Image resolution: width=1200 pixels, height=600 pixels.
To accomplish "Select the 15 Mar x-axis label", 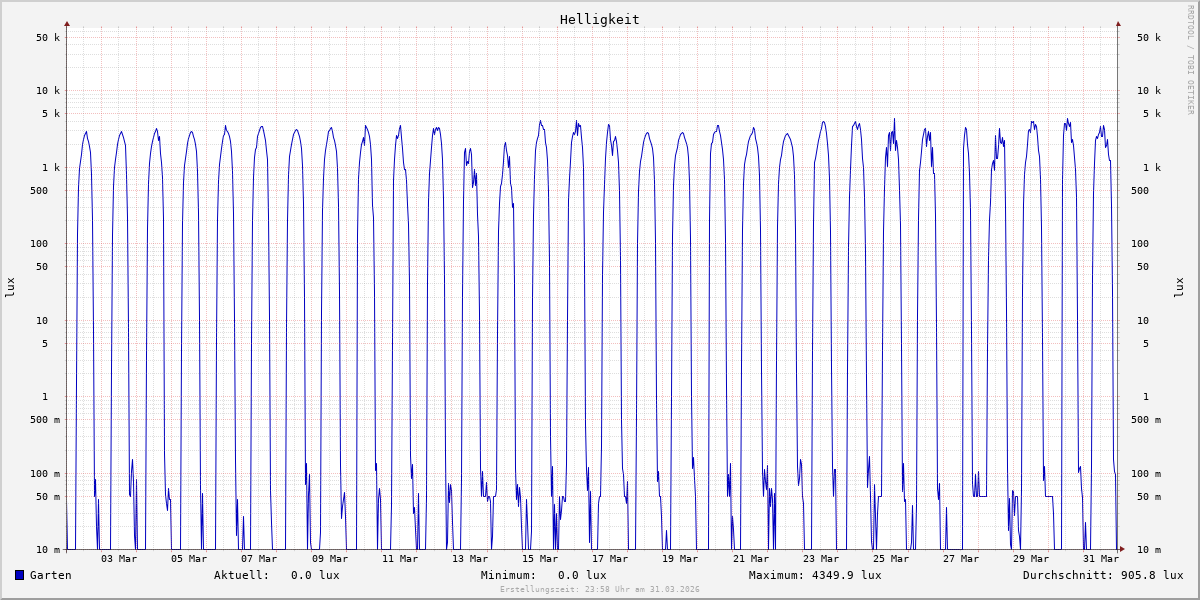I will 540,559.
